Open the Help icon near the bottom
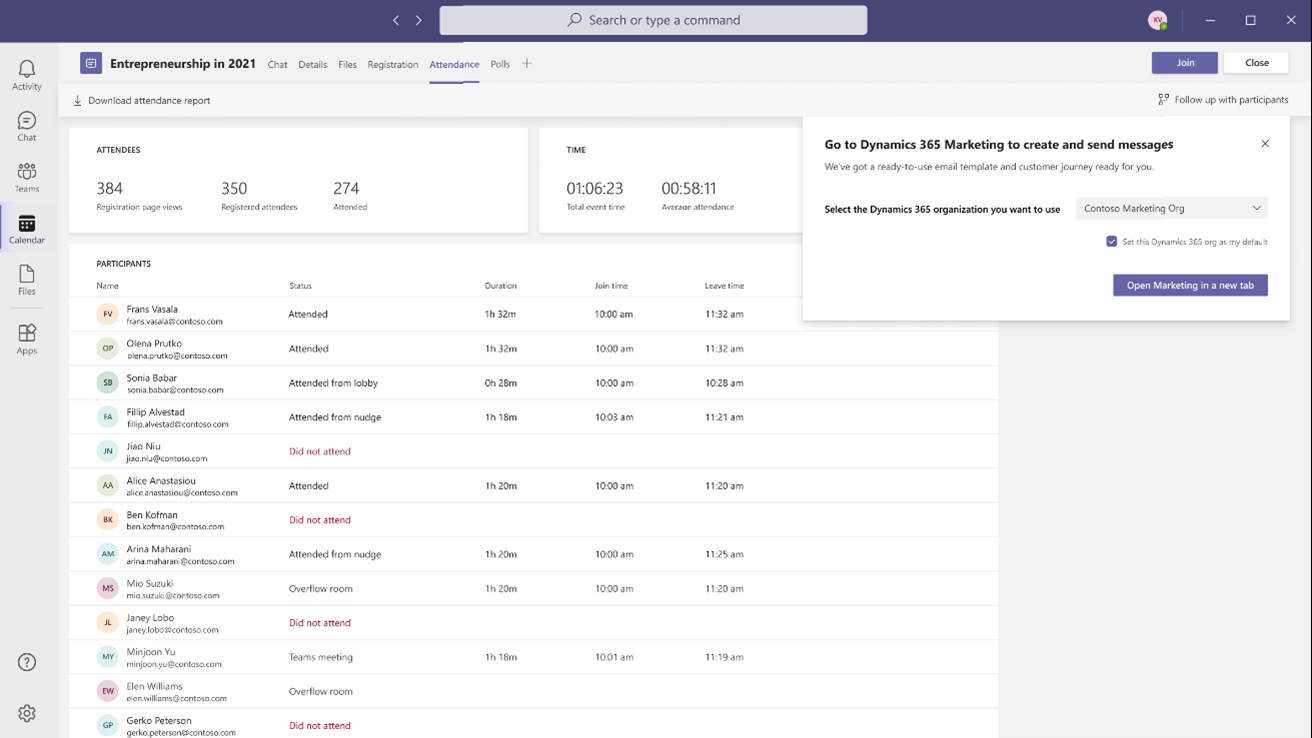The width and height of the screenshot is (1312, 738). (x=26, y=661)
